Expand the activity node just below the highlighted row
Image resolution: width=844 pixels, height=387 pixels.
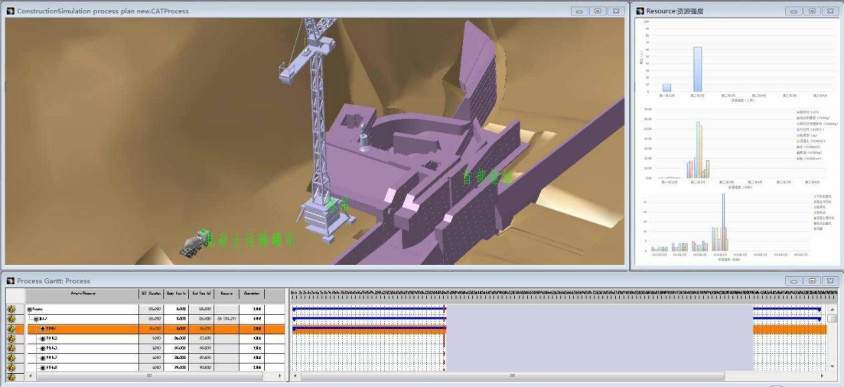43,339
